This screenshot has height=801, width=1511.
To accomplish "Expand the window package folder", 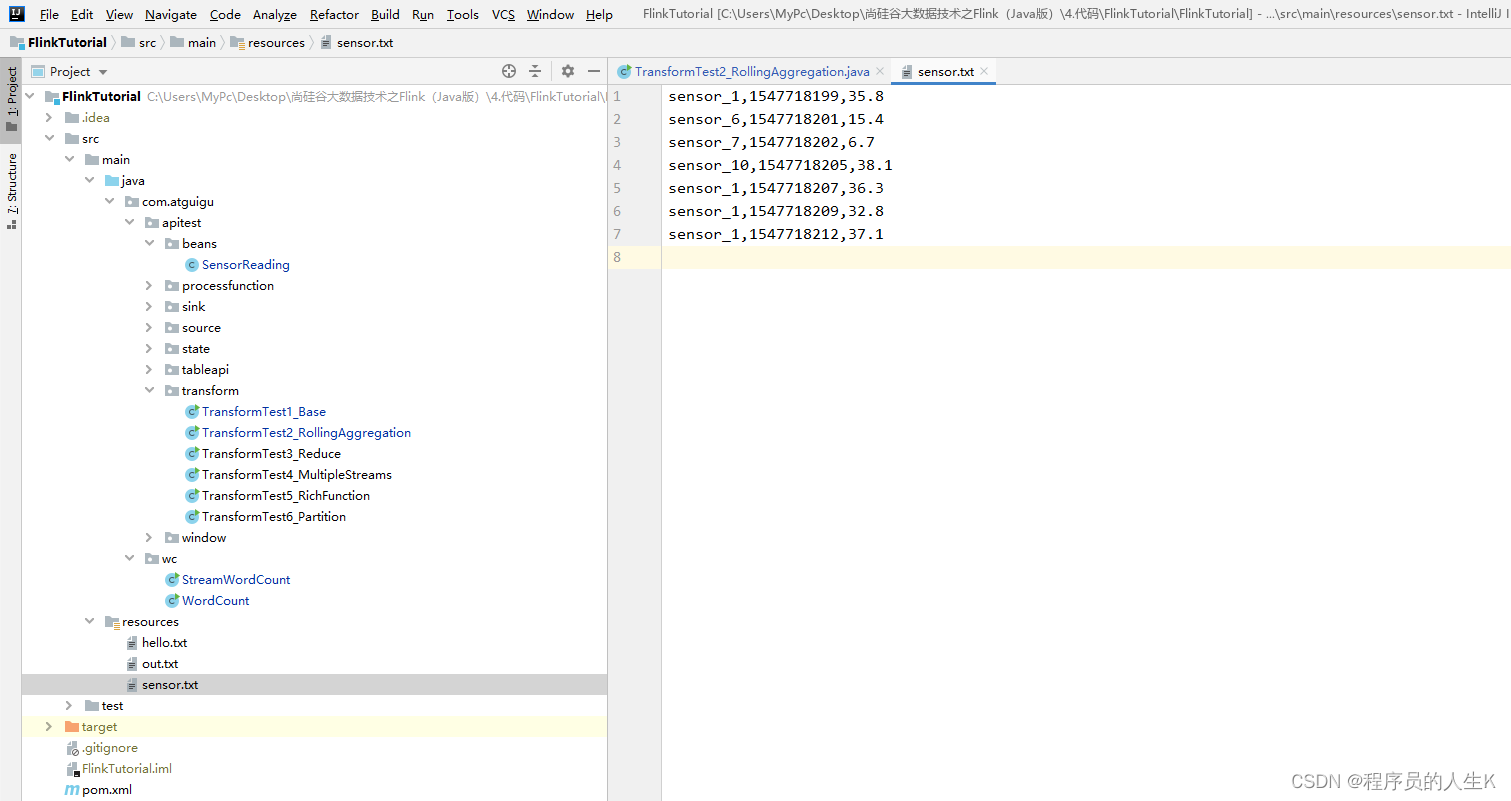I will click(149, 538).
